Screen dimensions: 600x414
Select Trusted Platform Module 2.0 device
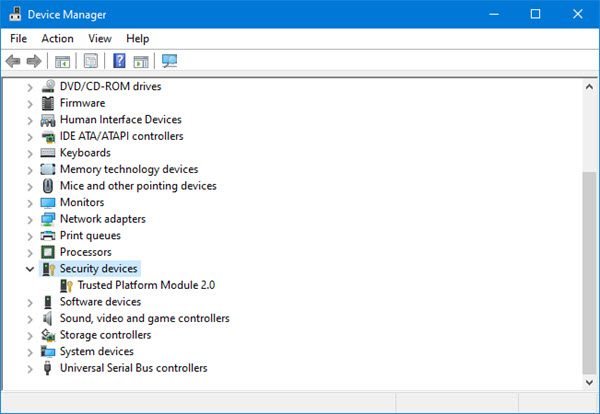(146, 285)
